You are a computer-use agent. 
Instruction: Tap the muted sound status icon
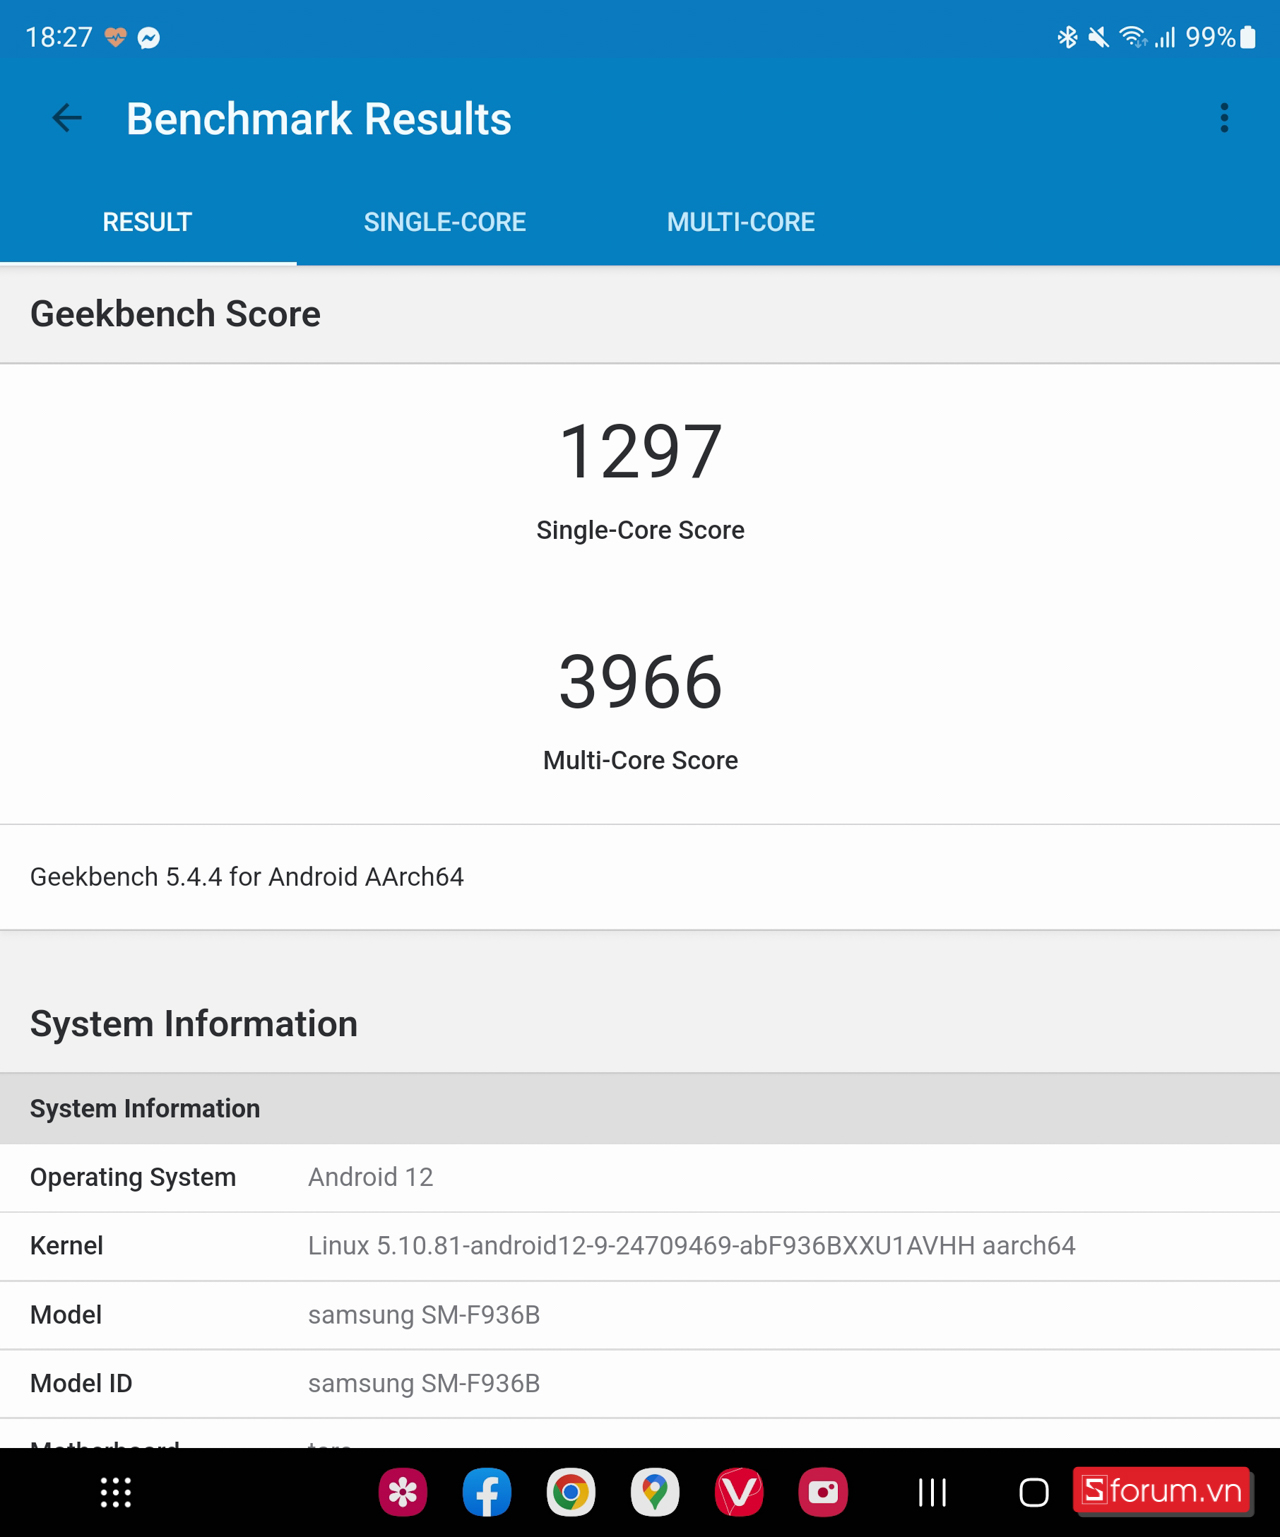1098,38
